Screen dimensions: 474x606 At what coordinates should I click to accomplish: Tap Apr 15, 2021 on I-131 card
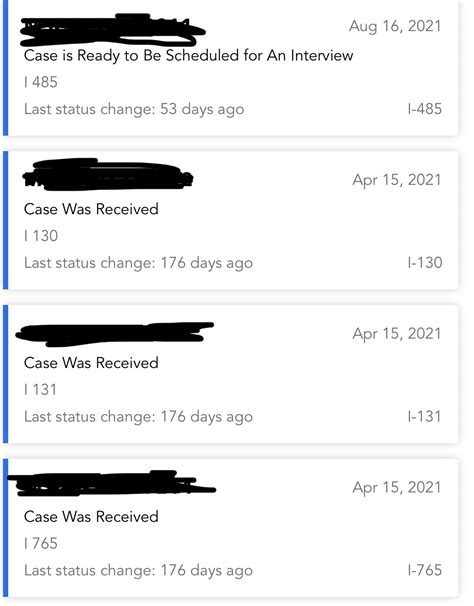[396, 334]
